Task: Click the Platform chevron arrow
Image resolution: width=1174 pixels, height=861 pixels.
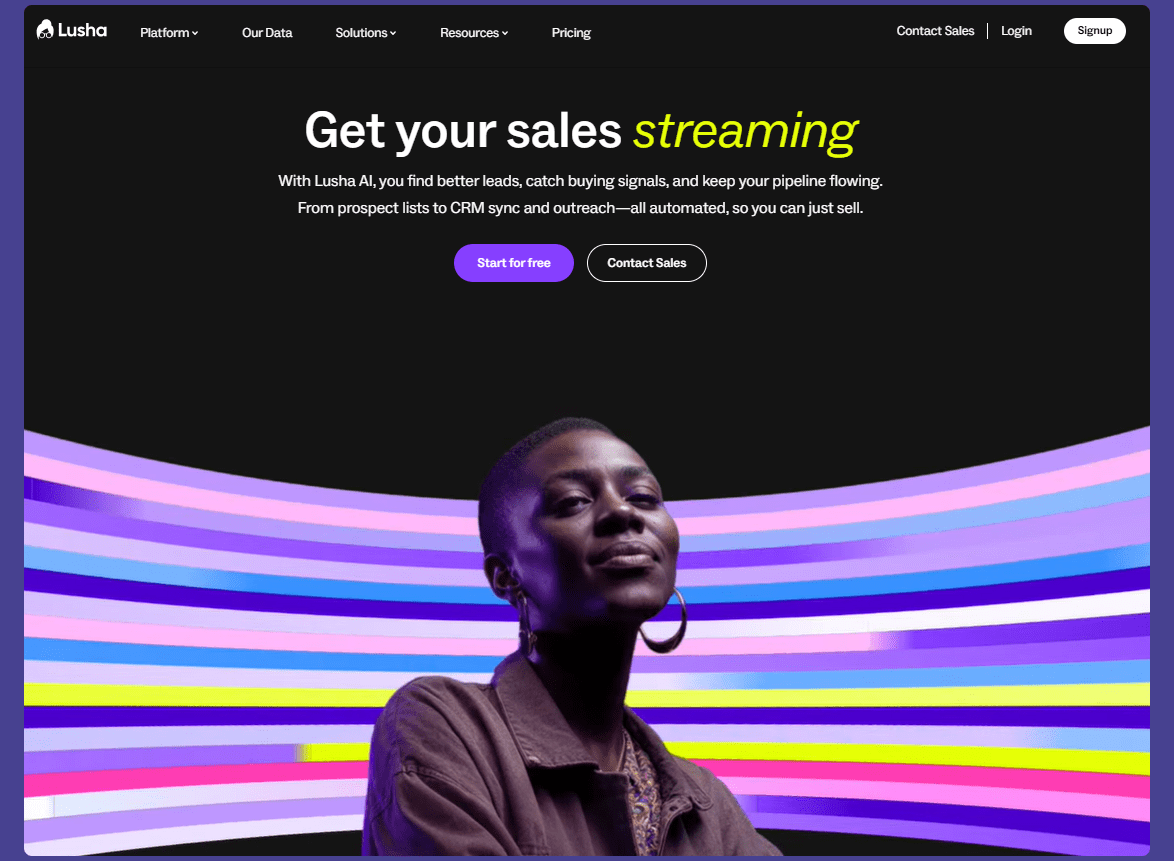Action: pos(195,34)
